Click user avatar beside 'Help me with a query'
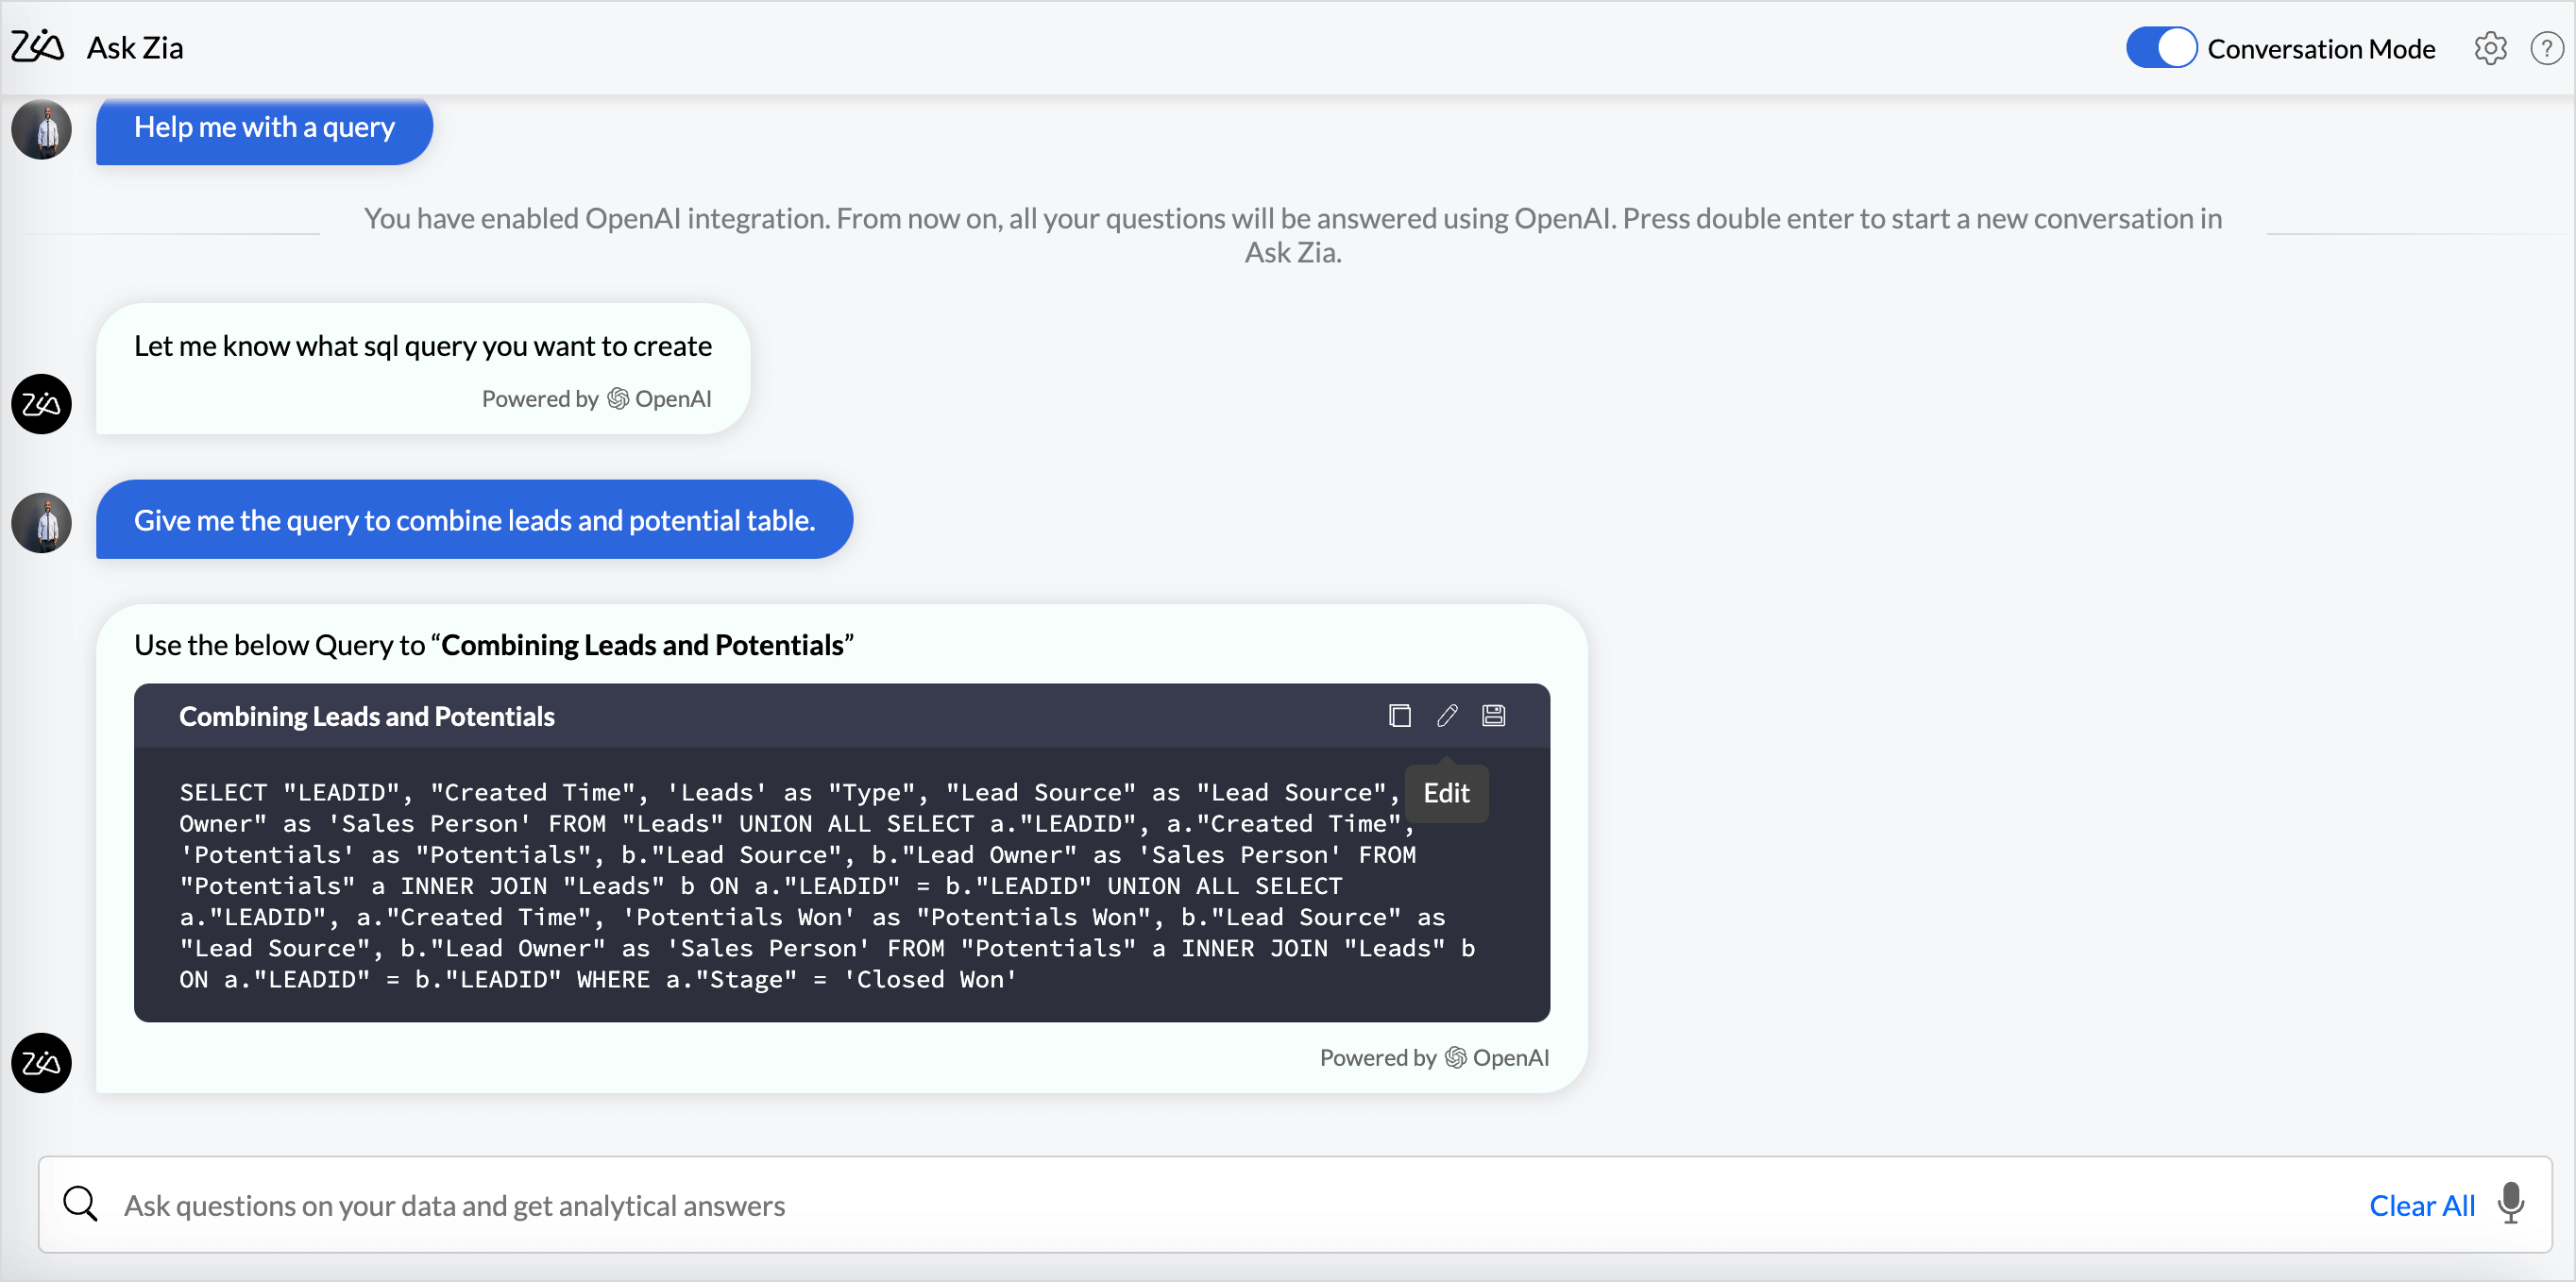2576x1282 pixels. click(41, 130)
